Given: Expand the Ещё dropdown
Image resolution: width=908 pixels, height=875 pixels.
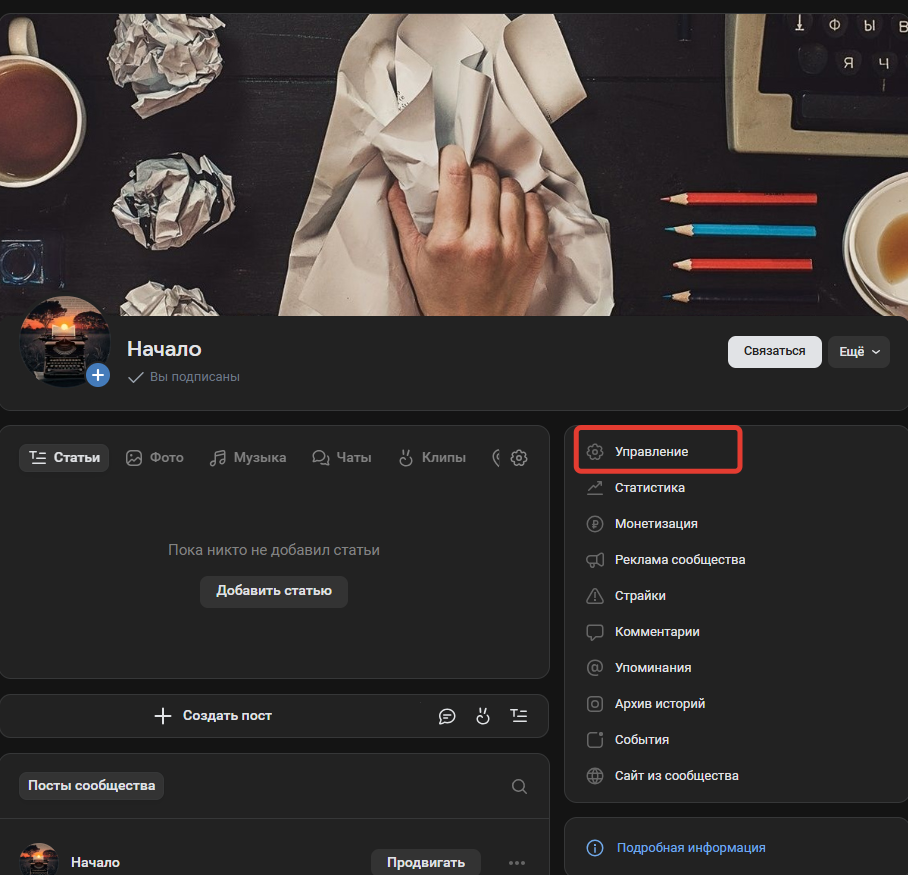Looking at the screenshot, I should tap(858, 352).
